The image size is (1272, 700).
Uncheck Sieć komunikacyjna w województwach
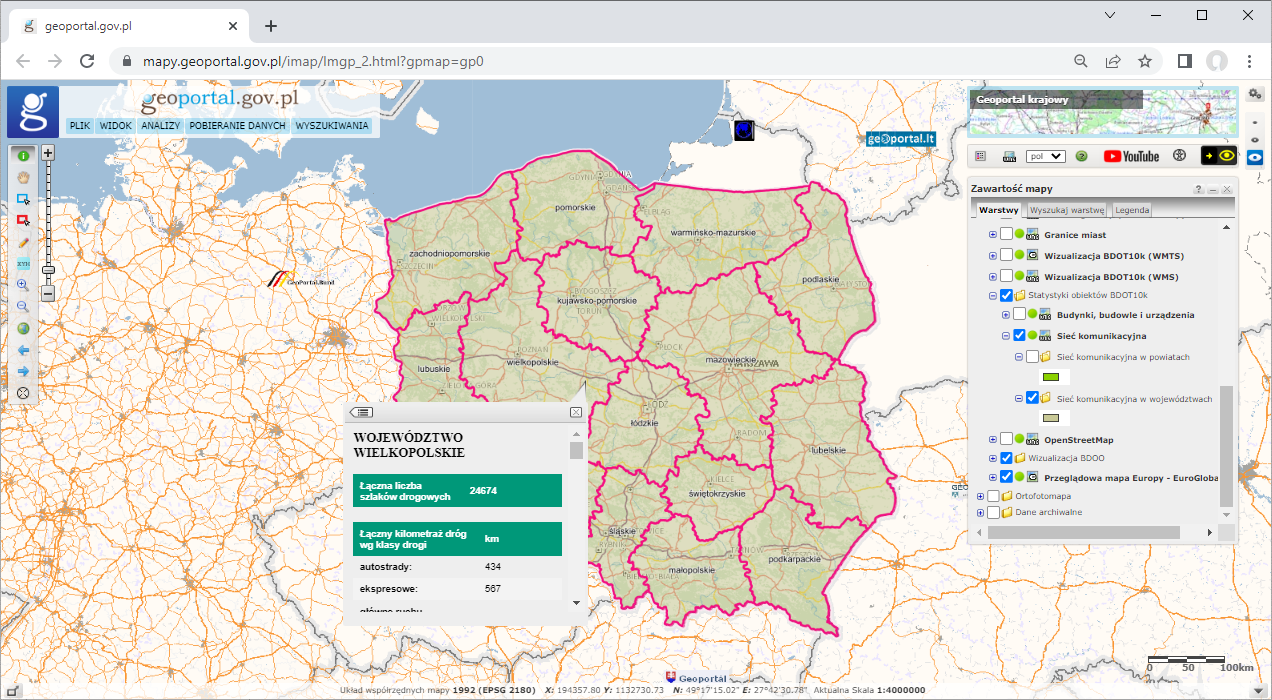[1032, 398]
